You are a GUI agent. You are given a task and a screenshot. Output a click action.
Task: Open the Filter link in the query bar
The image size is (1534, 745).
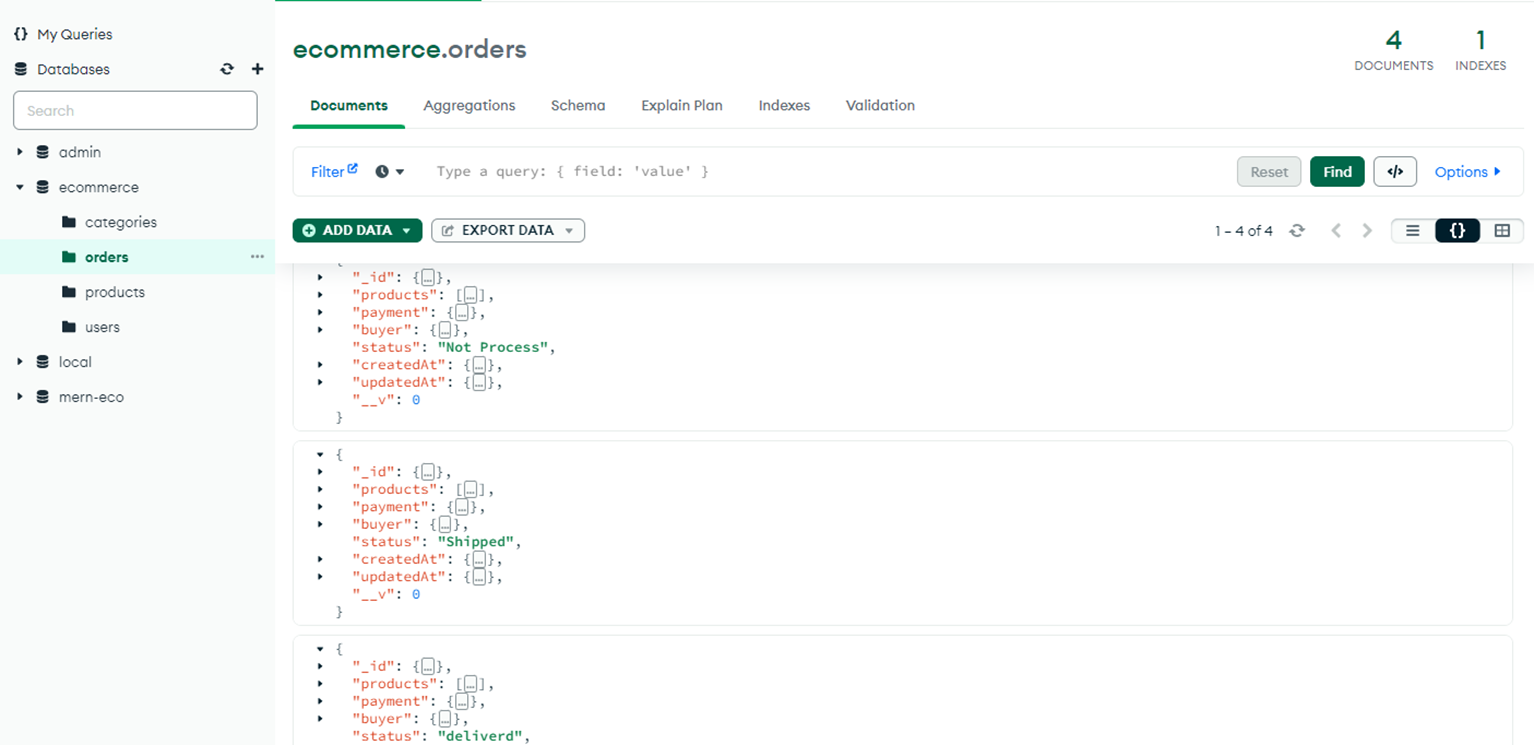(x=328, y=171)
